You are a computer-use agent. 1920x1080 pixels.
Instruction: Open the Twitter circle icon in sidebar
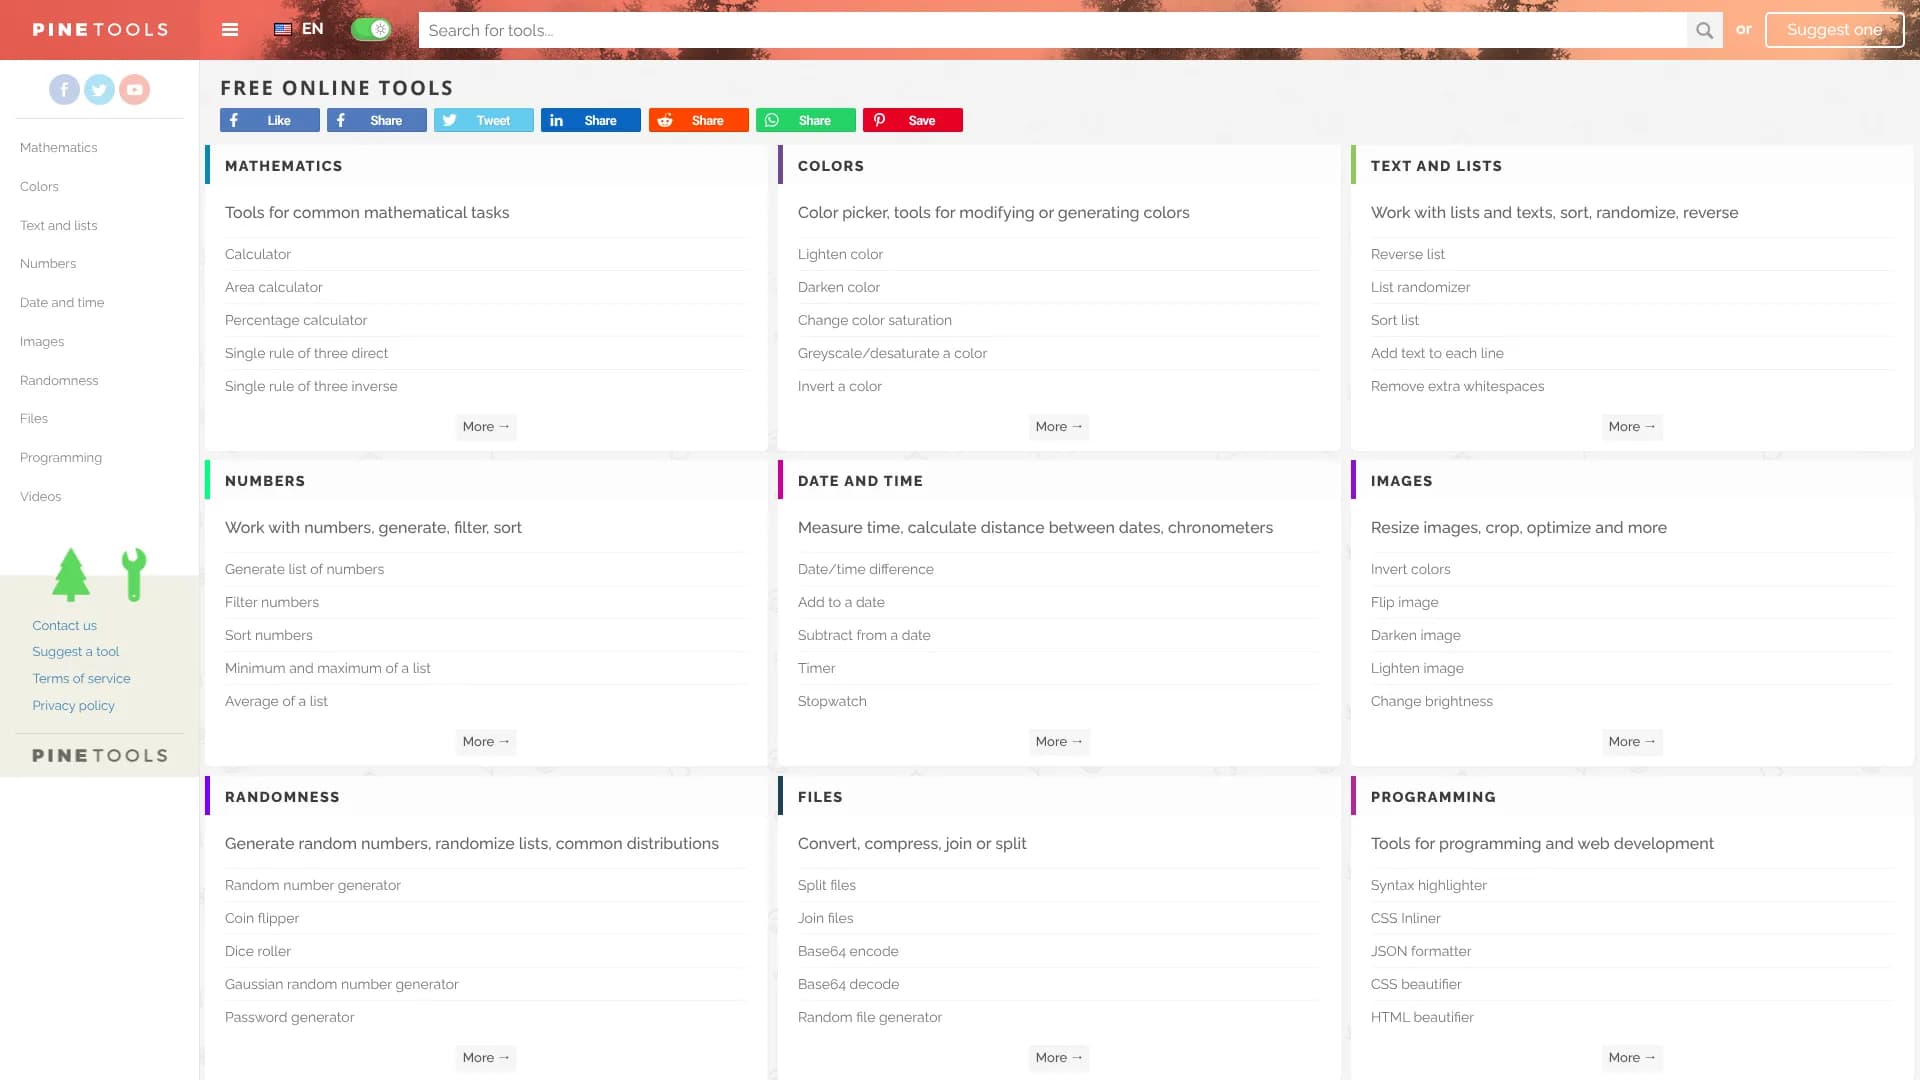(x=99, y=90)
